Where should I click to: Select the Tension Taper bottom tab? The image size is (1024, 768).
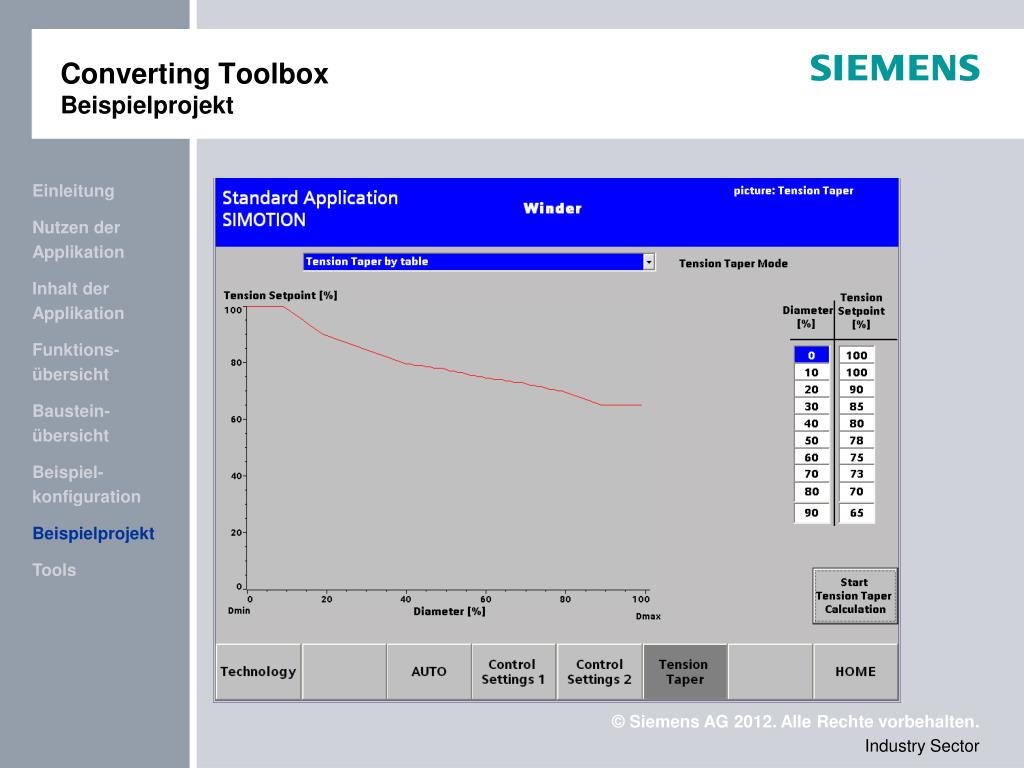pyautogui.click(x=684, y=671)
